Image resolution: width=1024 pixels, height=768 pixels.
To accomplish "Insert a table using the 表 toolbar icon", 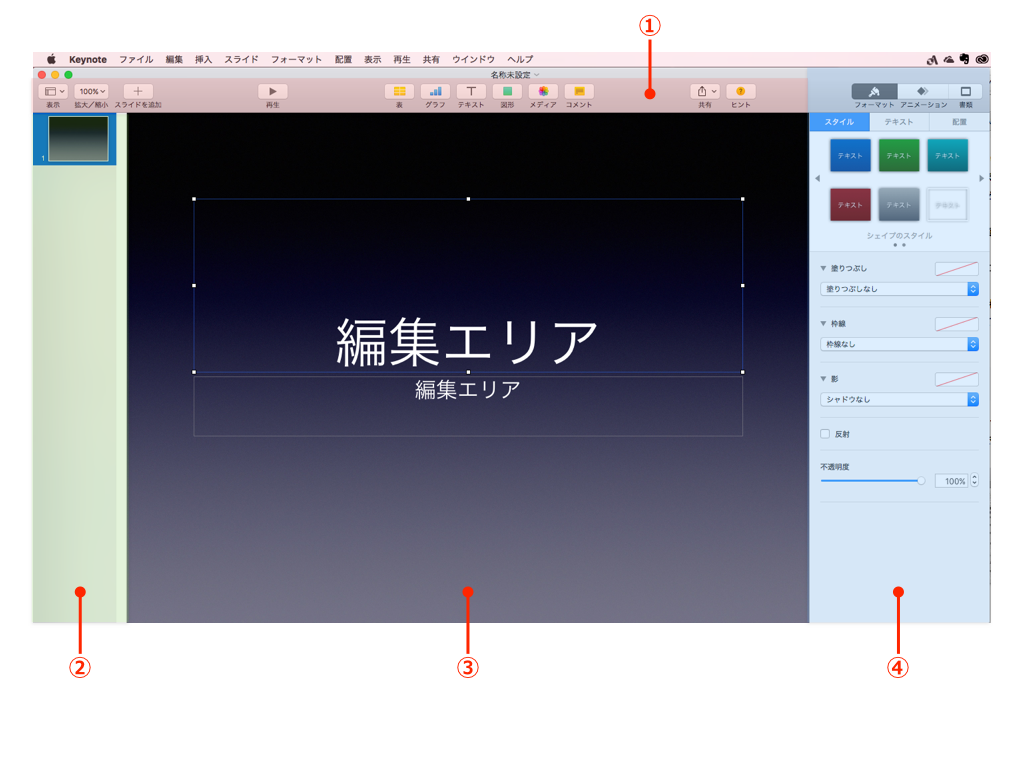I will [x=399, y=91].
